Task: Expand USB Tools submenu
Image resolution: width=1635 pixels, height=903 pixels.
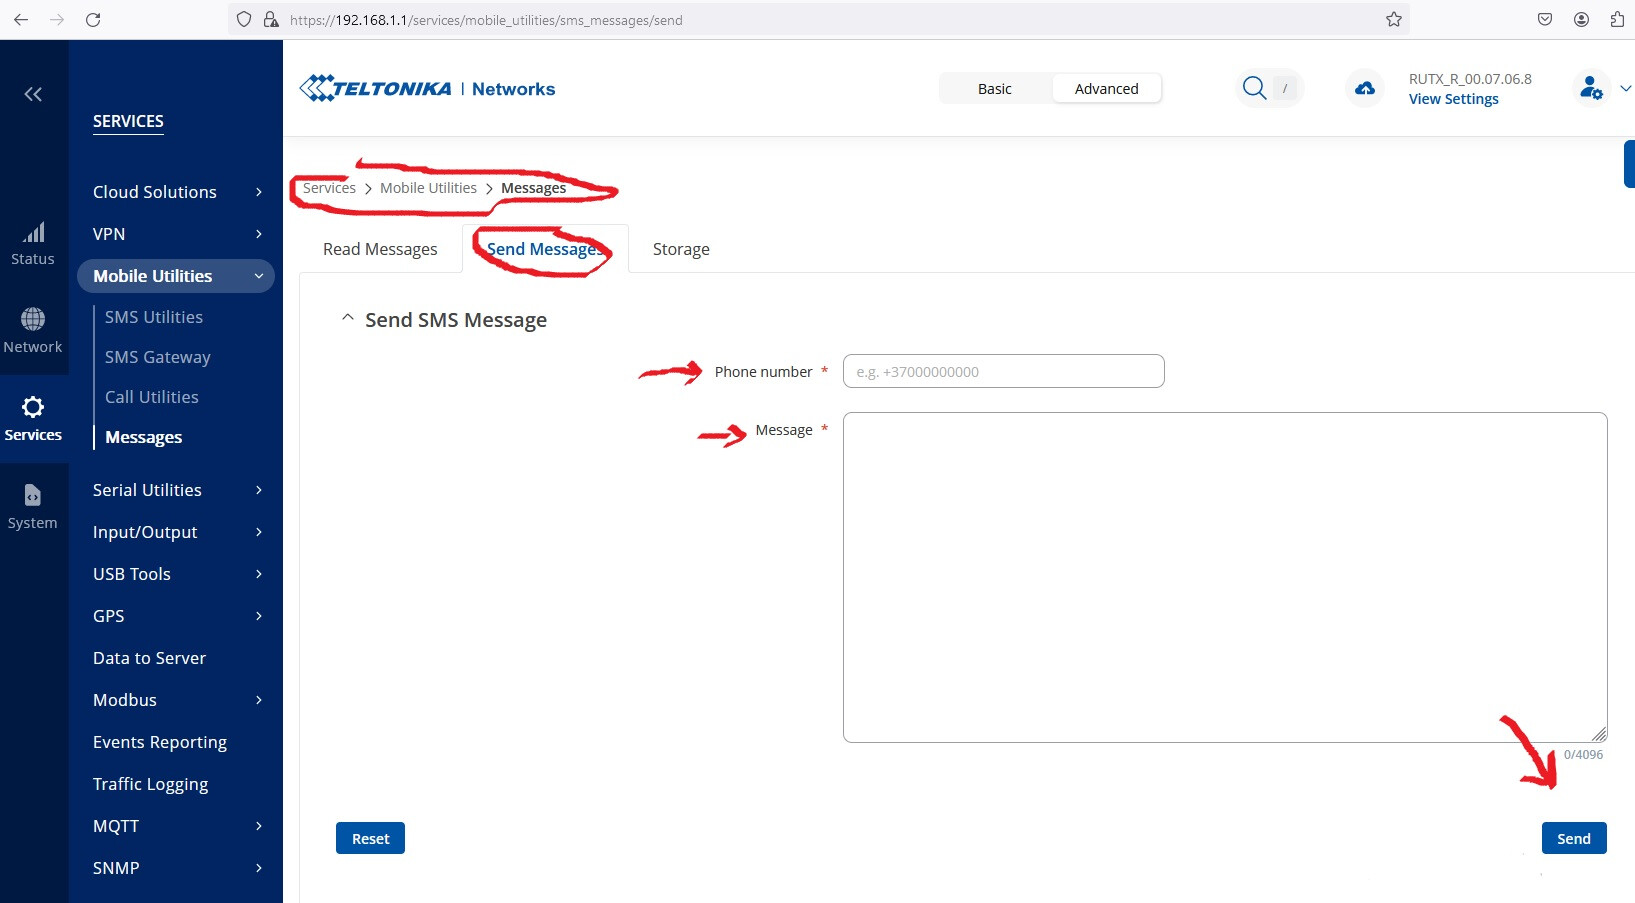Action: click(x=259, y=574)
